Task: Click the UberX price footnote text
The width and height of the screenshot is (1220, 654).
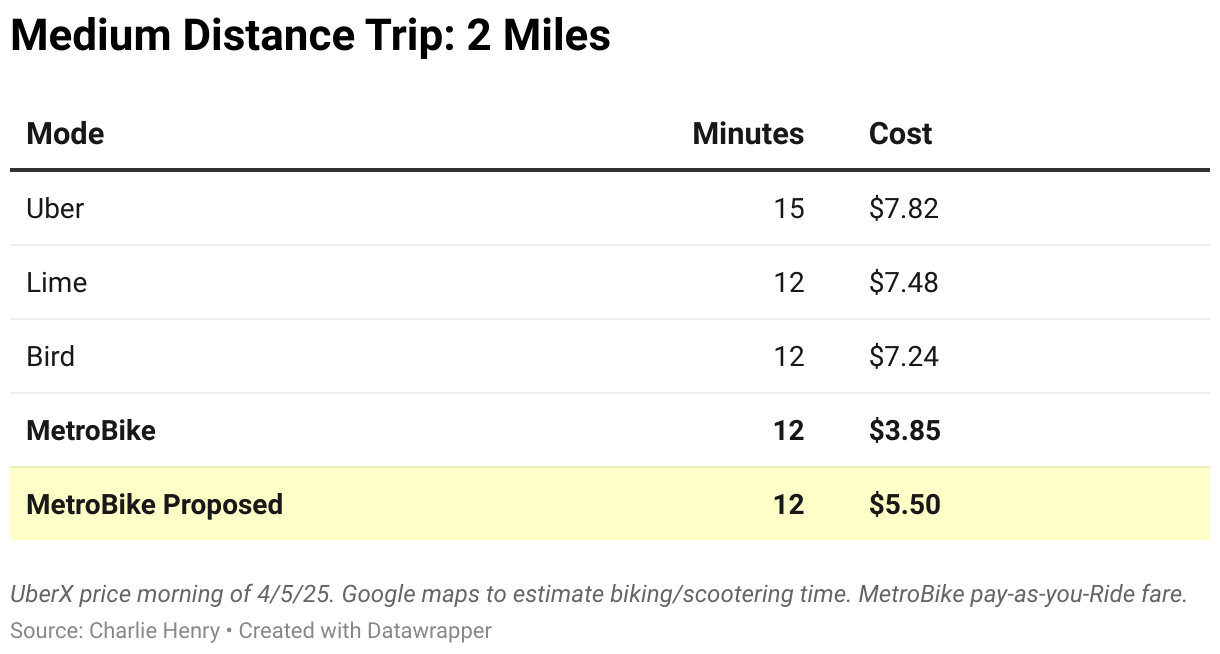Action: 598,594
